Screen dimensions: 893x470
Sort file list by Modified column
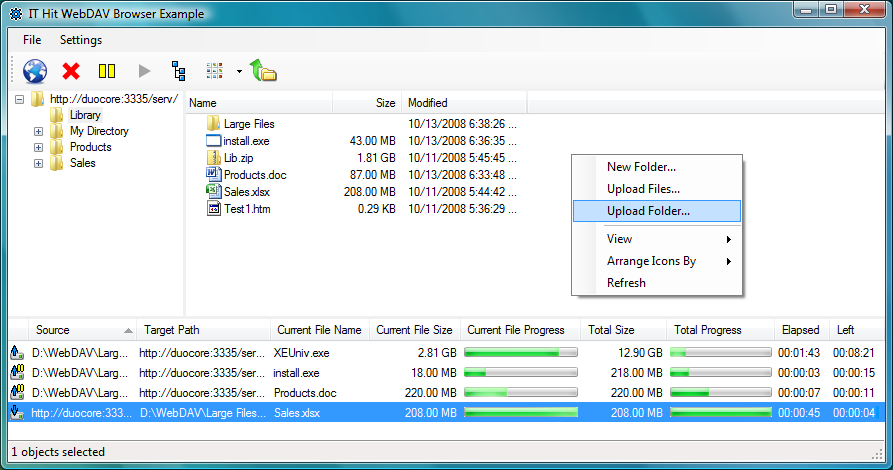point(464,103)
